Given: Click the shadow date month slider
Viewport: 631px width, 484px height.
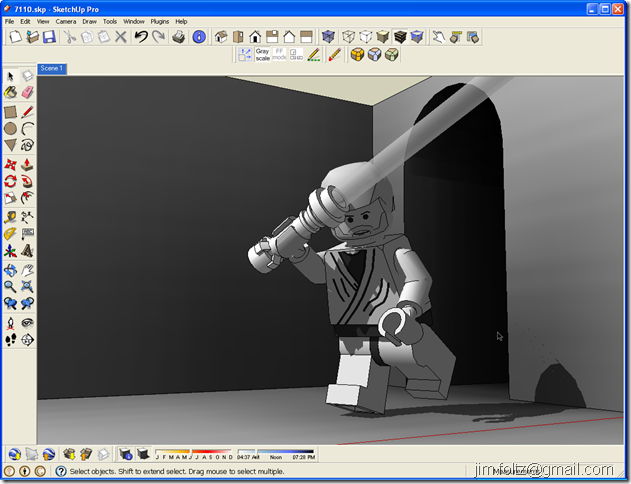Looking at the screenshot, I should (x=194, y=452).
